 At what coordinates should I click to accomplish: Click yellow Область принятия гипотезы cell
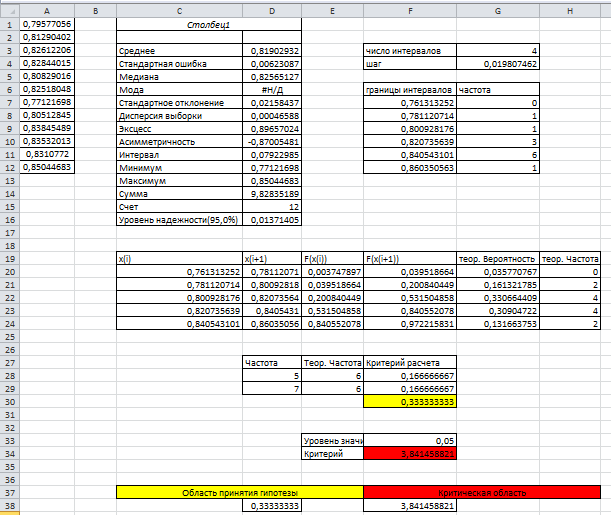pos(240,493)
